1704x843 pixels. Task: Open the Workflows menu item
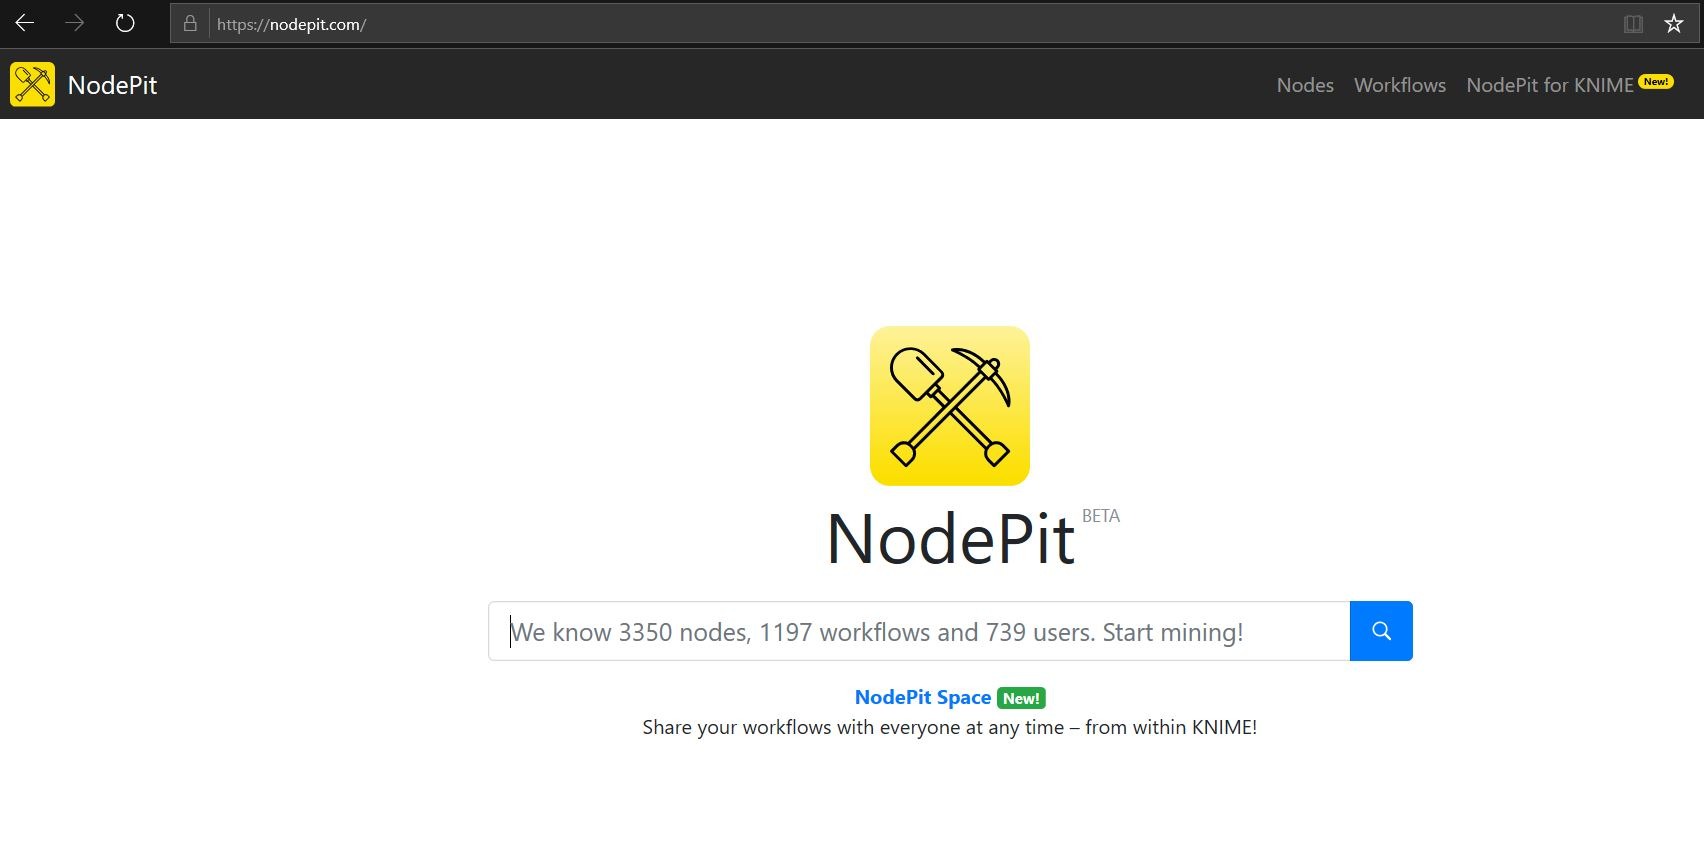pyautogui.click(x=1399, y=85)
